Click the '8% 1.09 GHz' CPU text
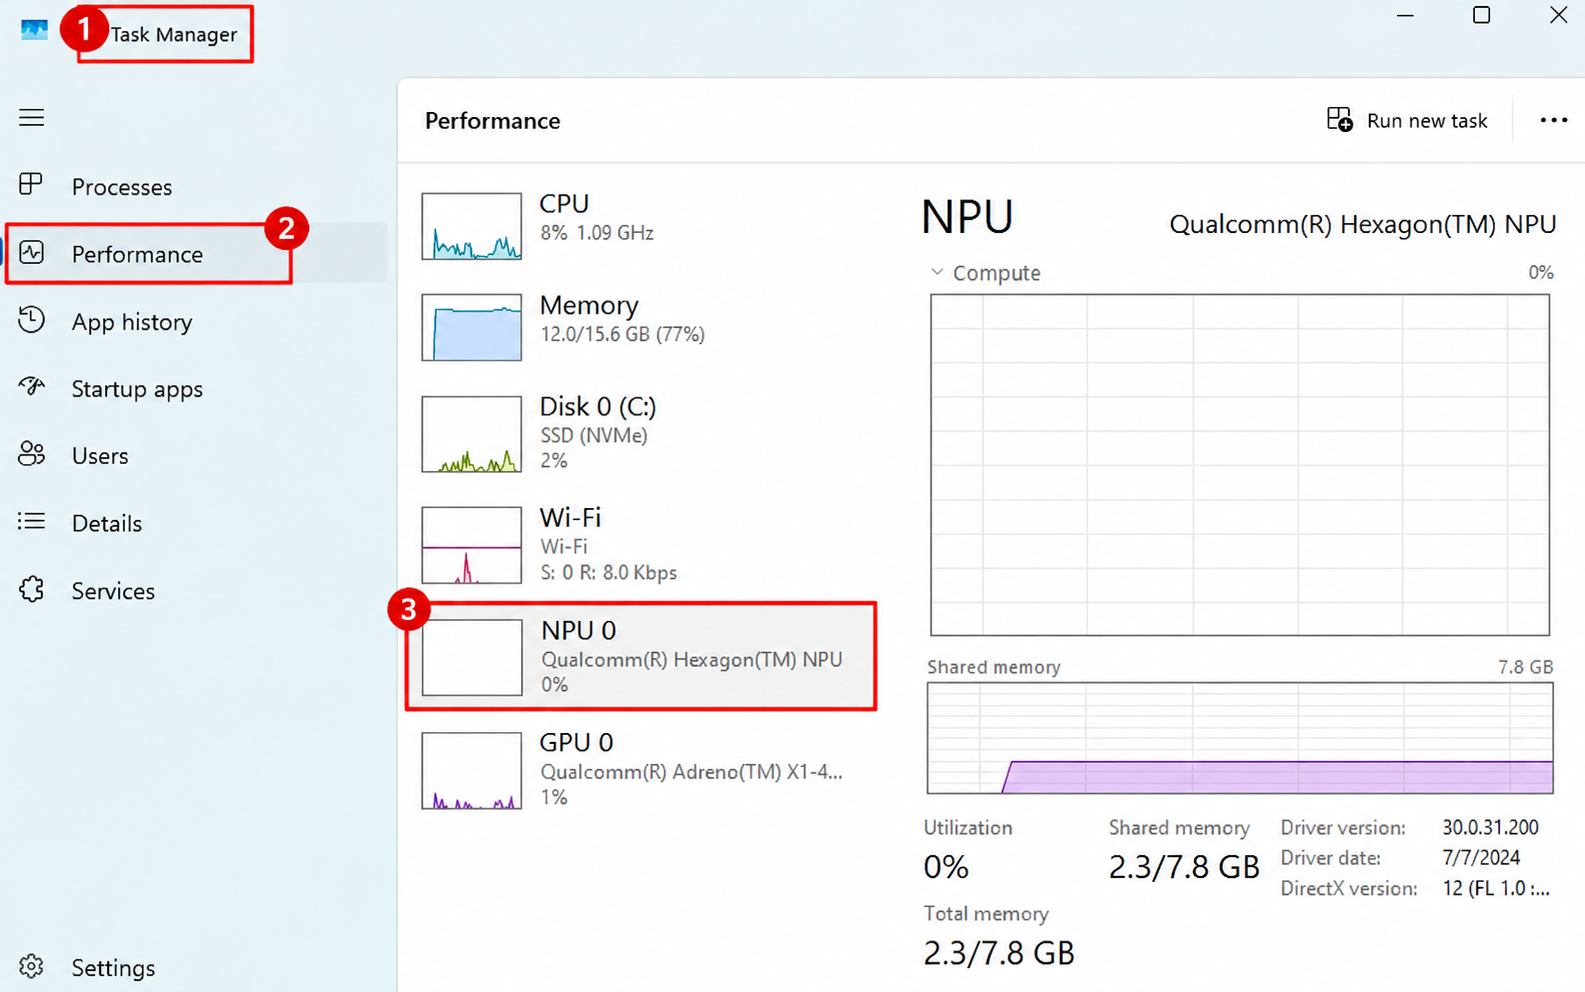Image resolution: width=1585 pixels, height=992 pixels. [x=597, y=233]
